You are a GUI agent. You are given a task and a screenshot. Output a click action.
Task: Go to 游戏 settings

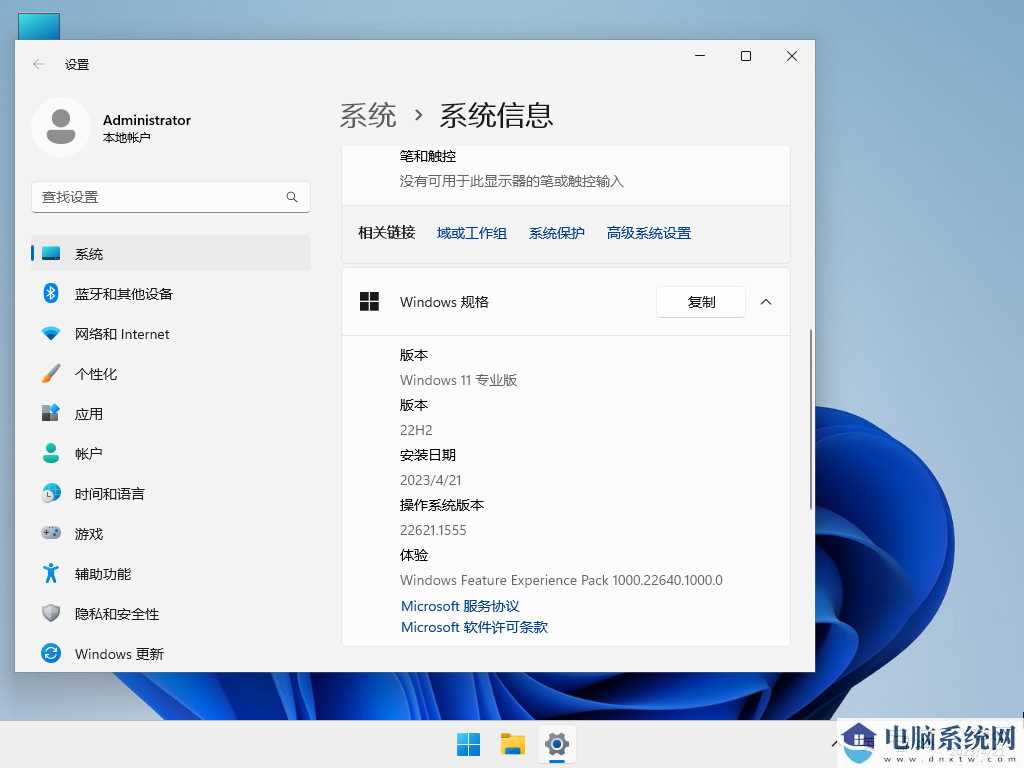point(170,533)
